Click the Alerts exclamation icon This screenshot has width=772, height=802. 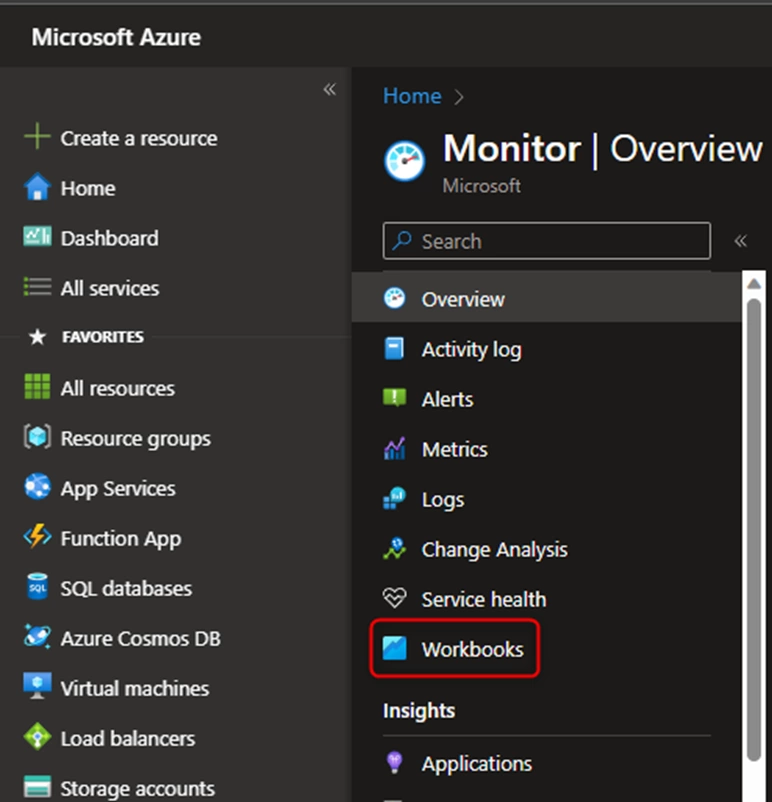(394, 398)
